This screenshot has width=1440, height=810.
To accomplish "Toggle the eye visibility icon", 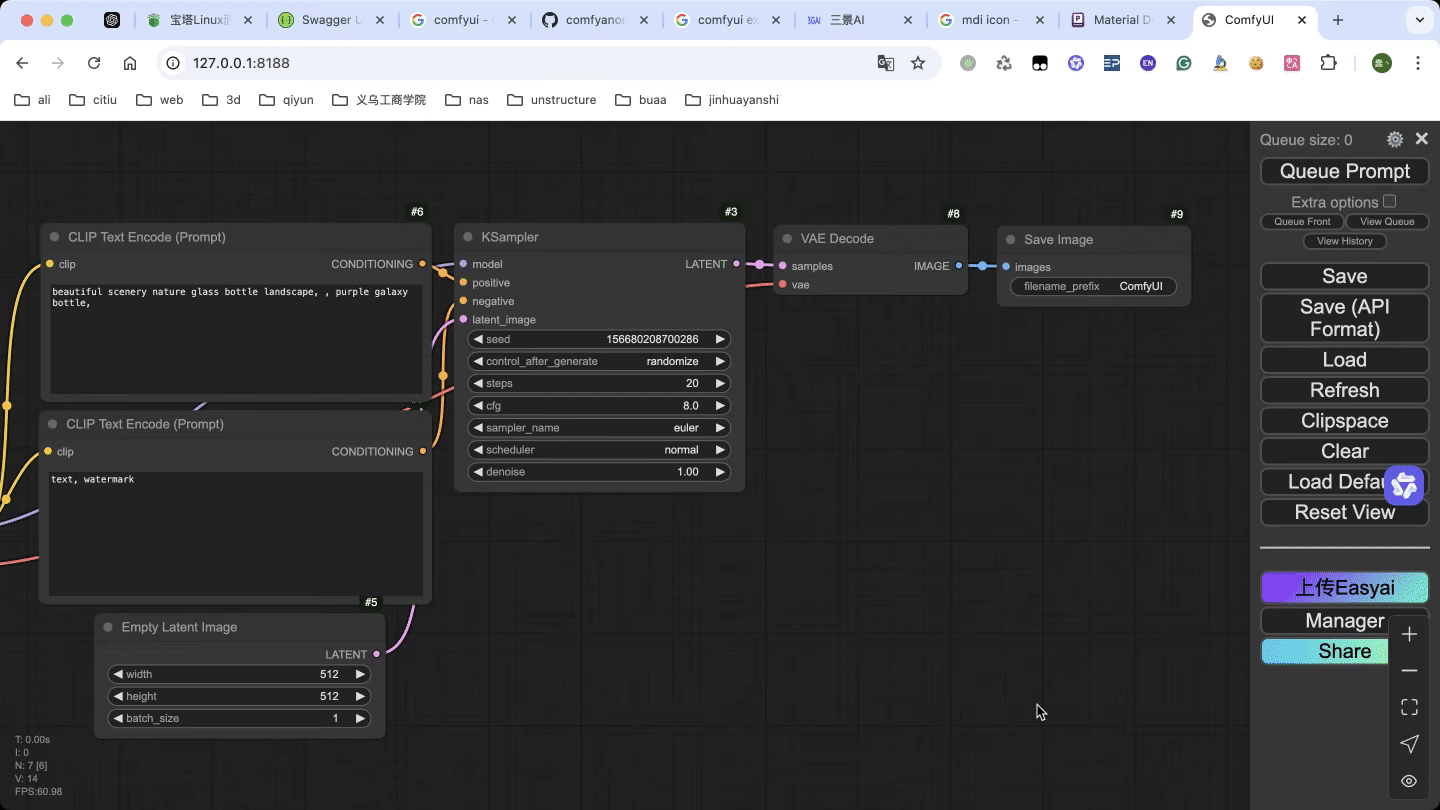I will click(1409, 781).
